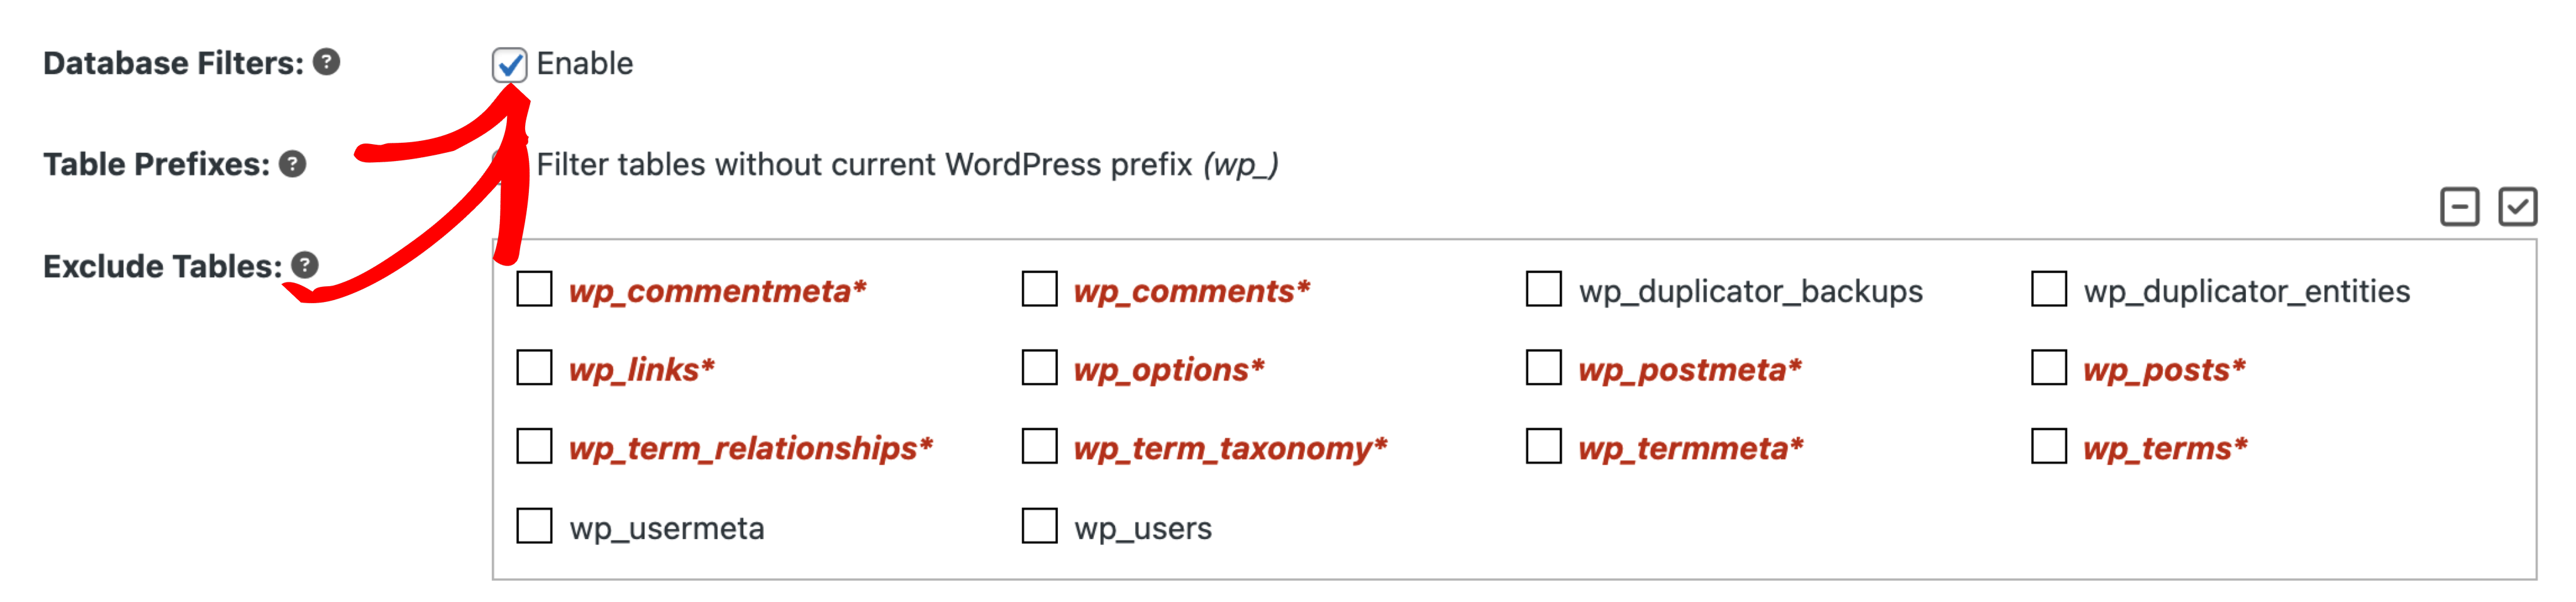Open Database Filters help tooltip icon
Viewport: 2576px width, 602px height.
coord(326,62)
